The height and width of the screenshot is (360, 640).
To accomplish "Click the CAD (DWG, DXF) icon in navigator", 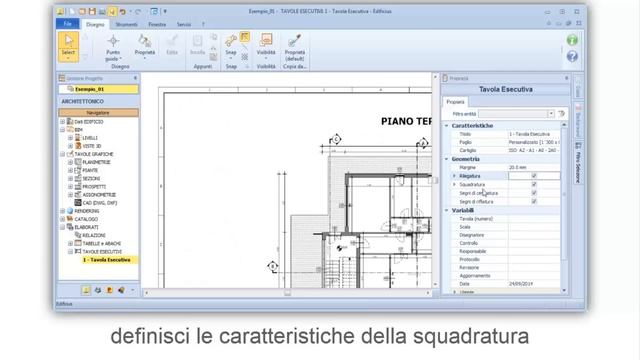I will coord(78,203).
